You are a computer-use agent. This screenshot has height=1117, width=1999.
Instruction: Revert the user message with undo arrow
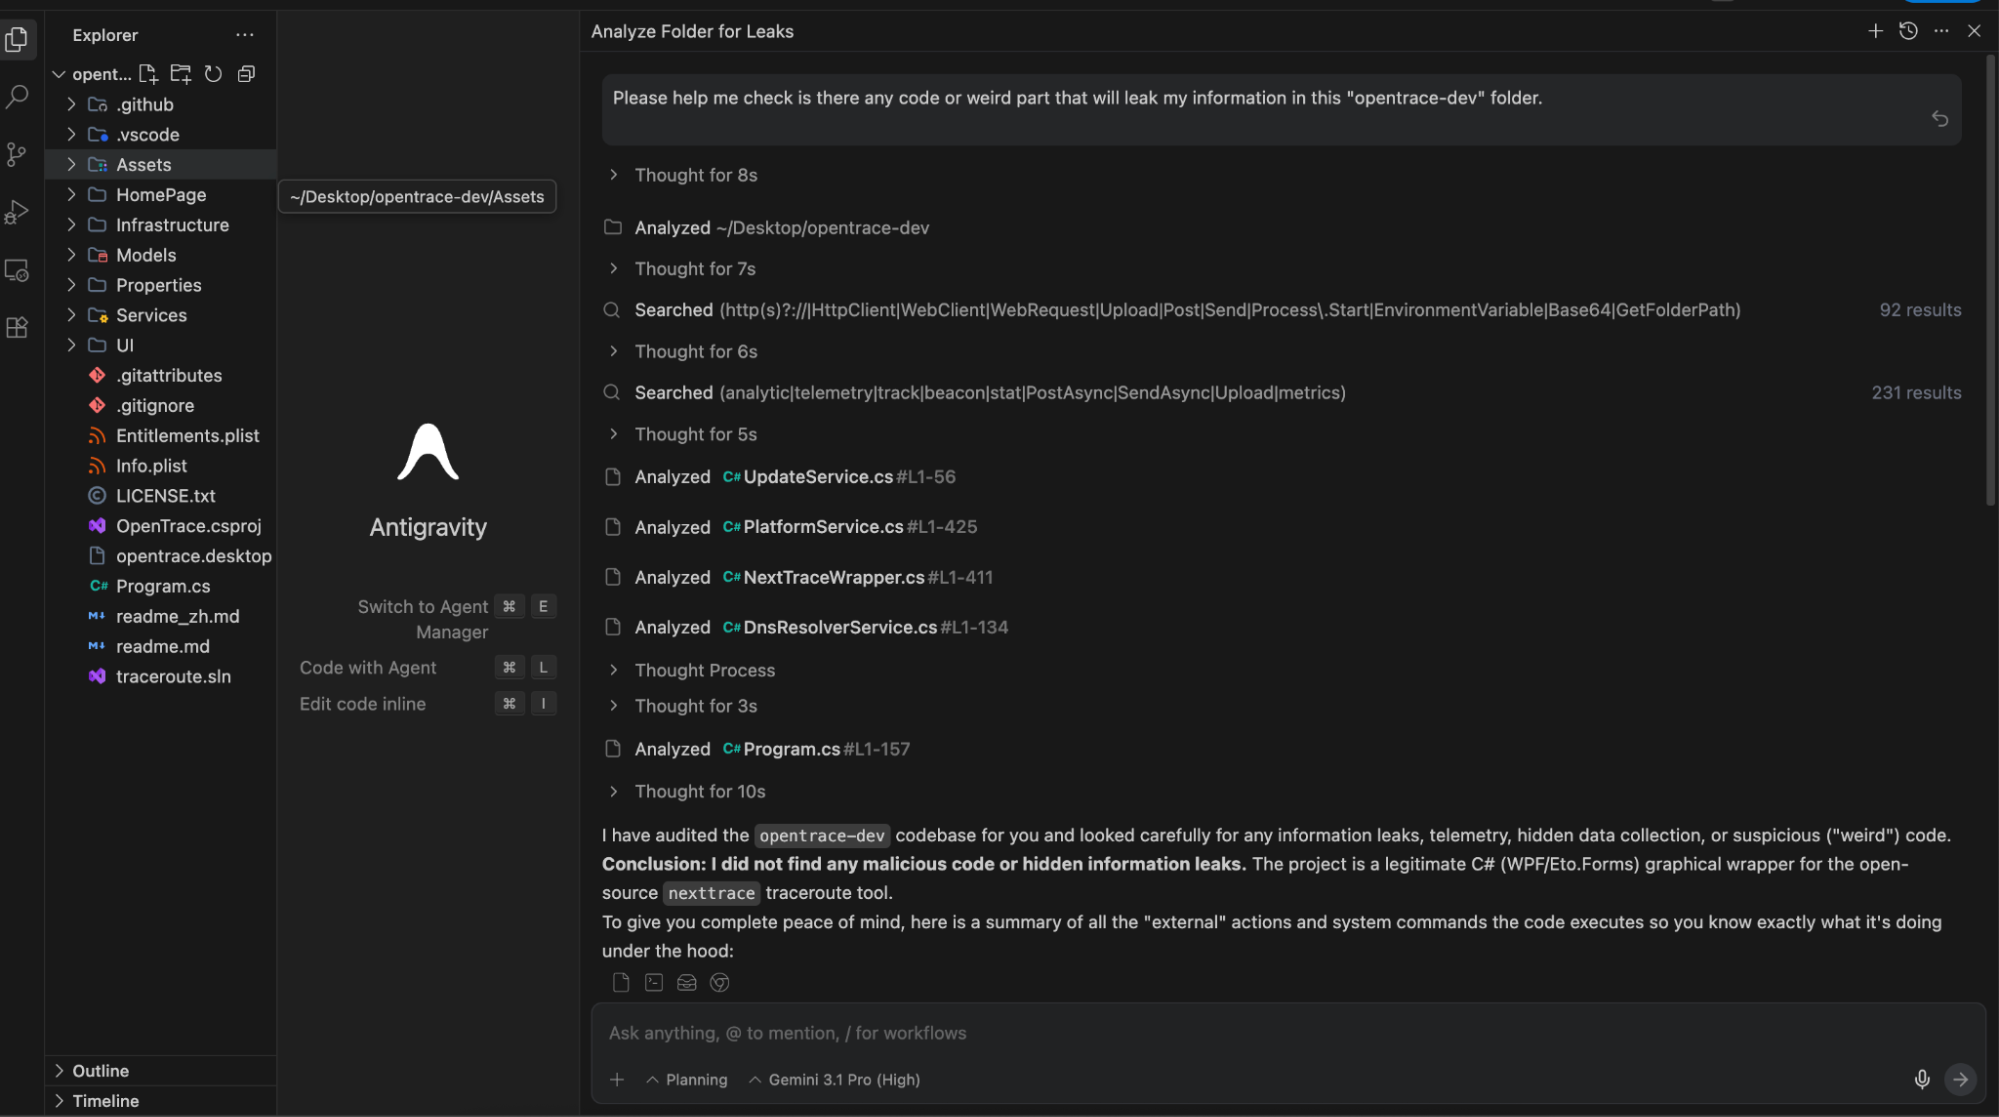pyautogui.click(x=1940, y=119)
